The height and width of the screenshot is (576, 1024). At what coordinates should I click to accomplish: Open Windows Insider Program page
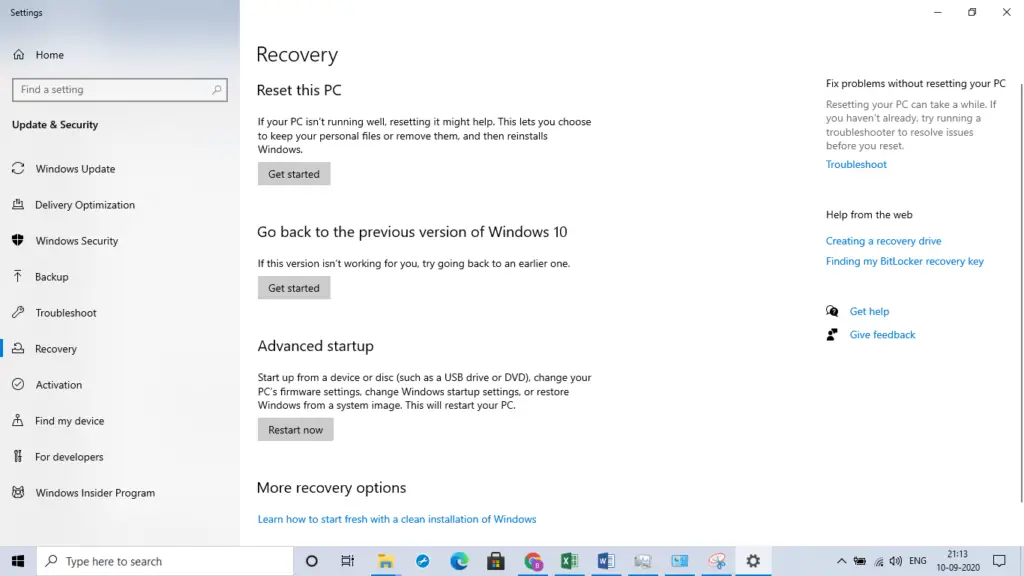coord(95,492)
